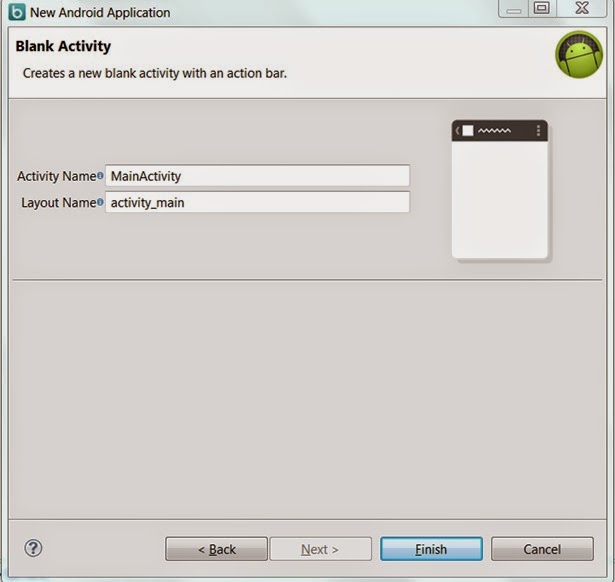
Task: Click the Next button
Action: [x=320, y=549]
